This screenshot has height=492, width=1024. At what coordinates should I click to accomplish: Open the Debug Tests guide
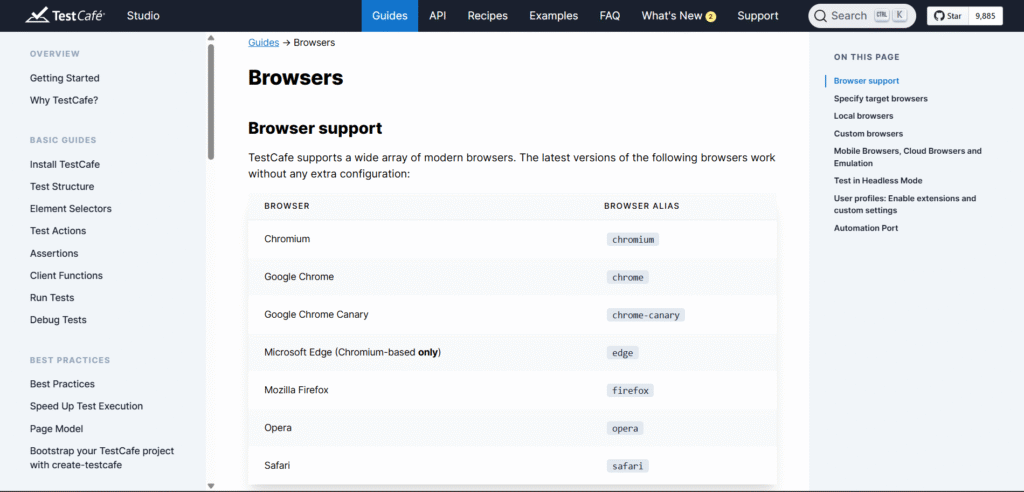pyautogui.click(x=58, y=320)
